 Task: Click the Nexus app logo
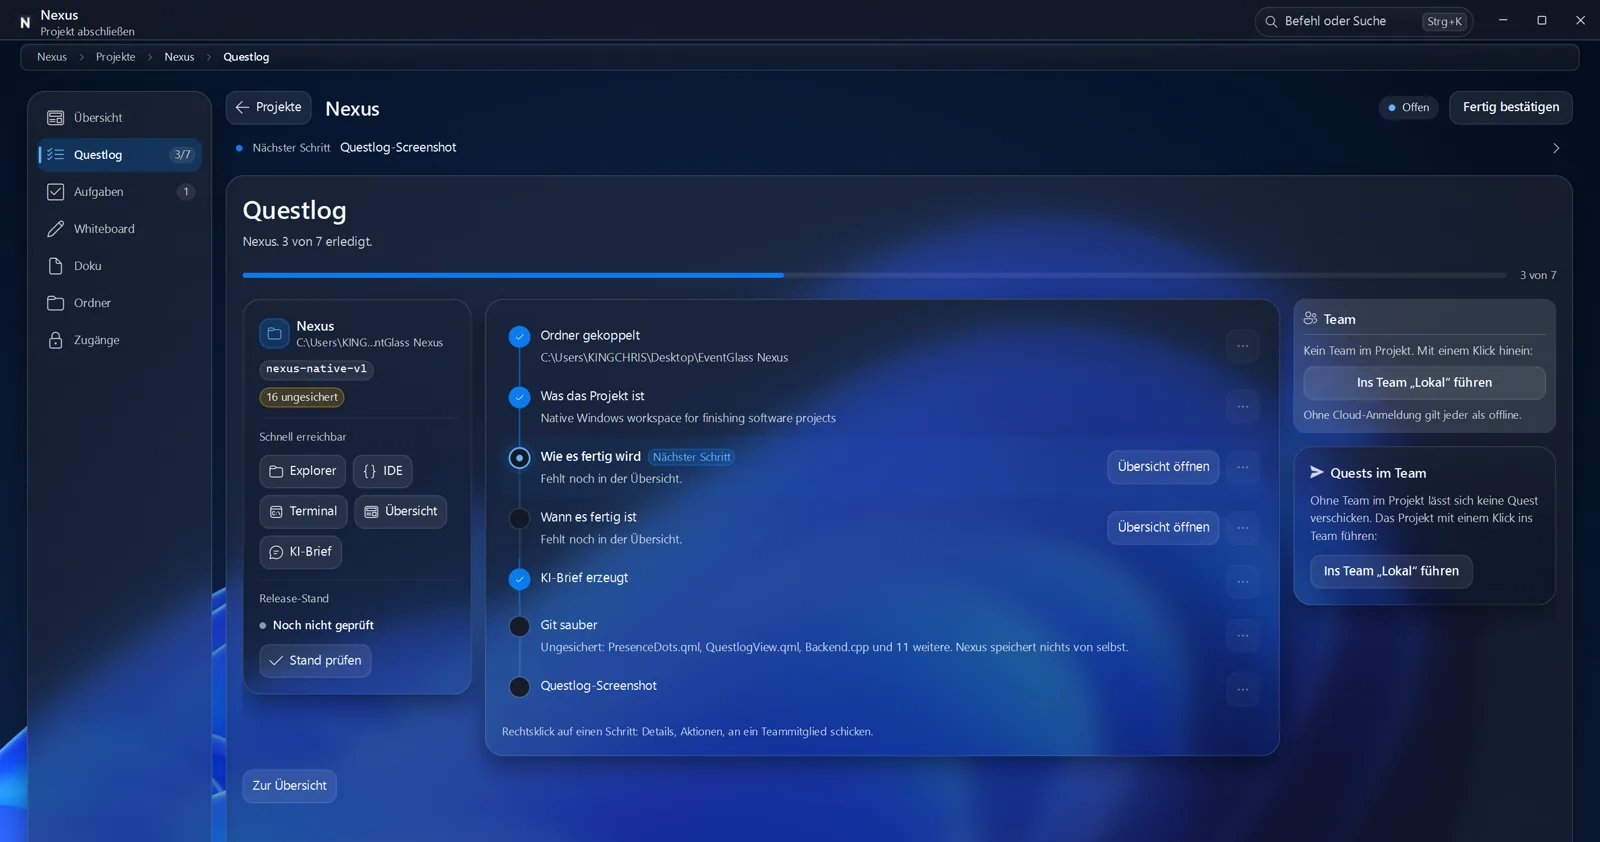[25, 22]
